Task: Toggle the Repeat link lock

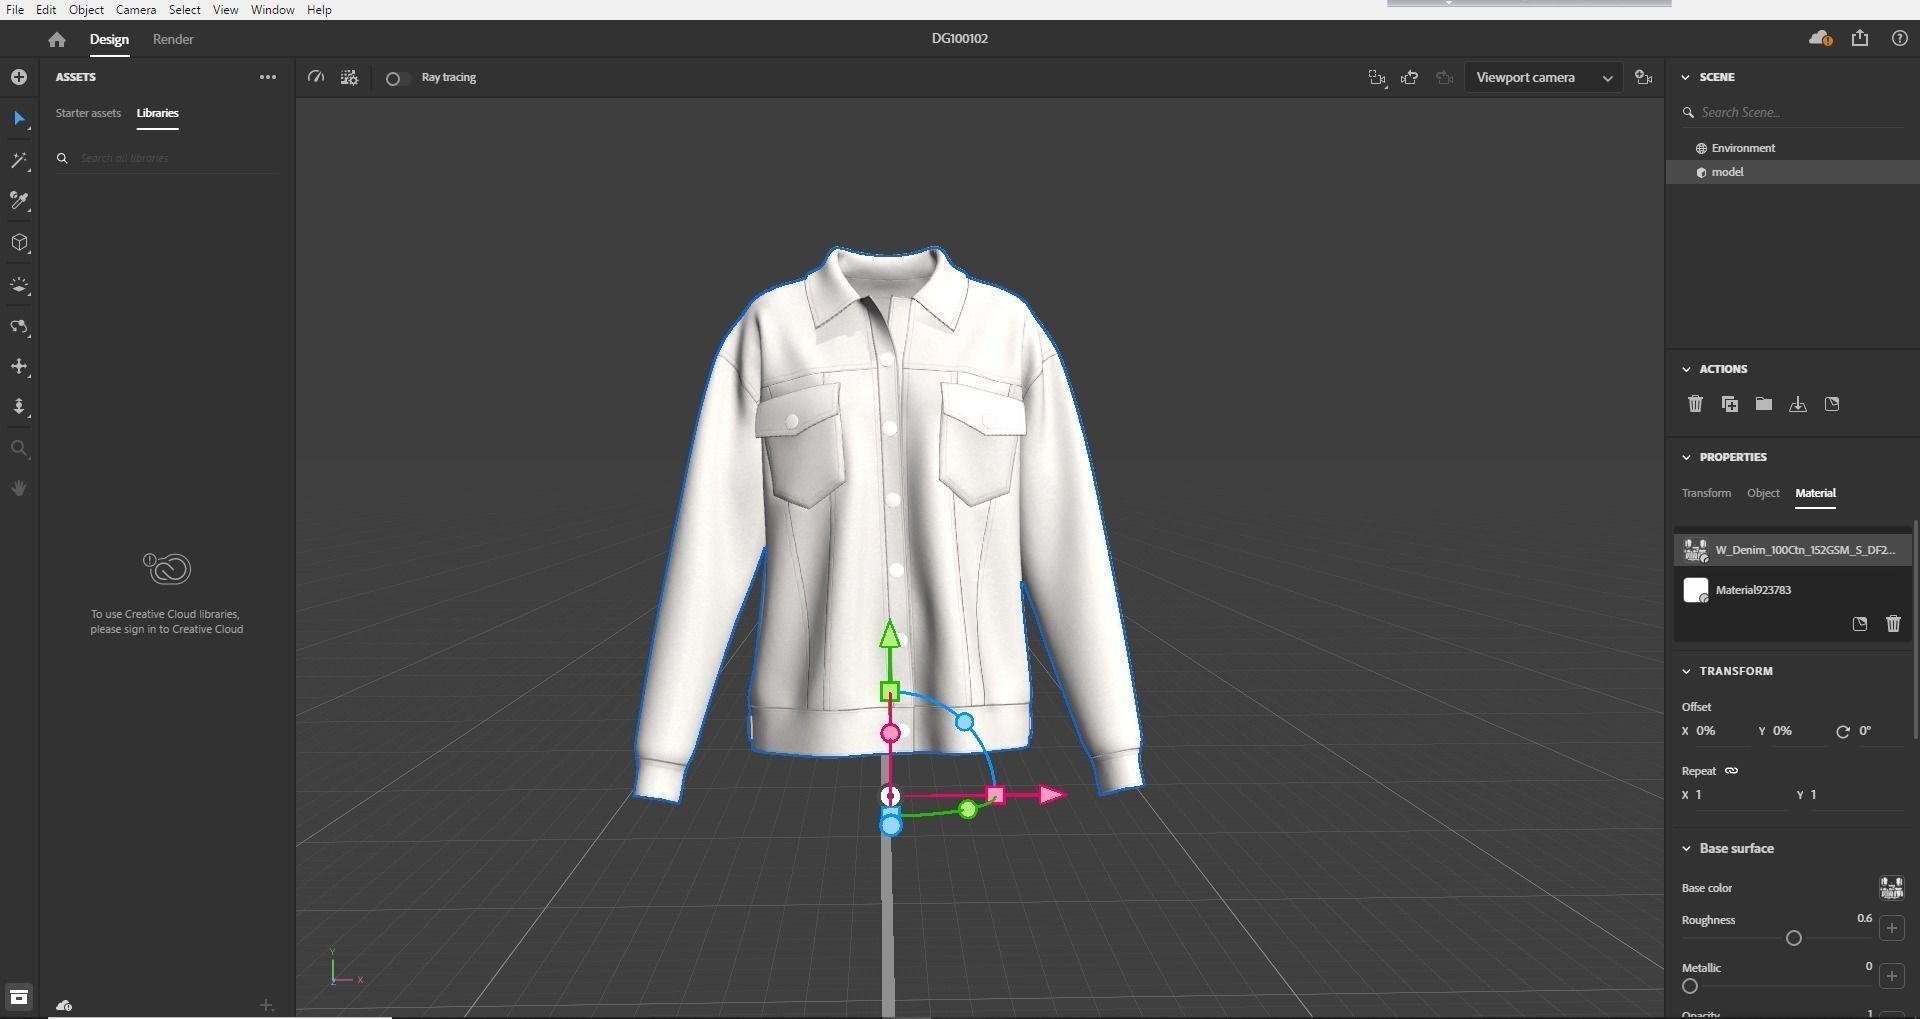Action: (x=1732, y=770)
